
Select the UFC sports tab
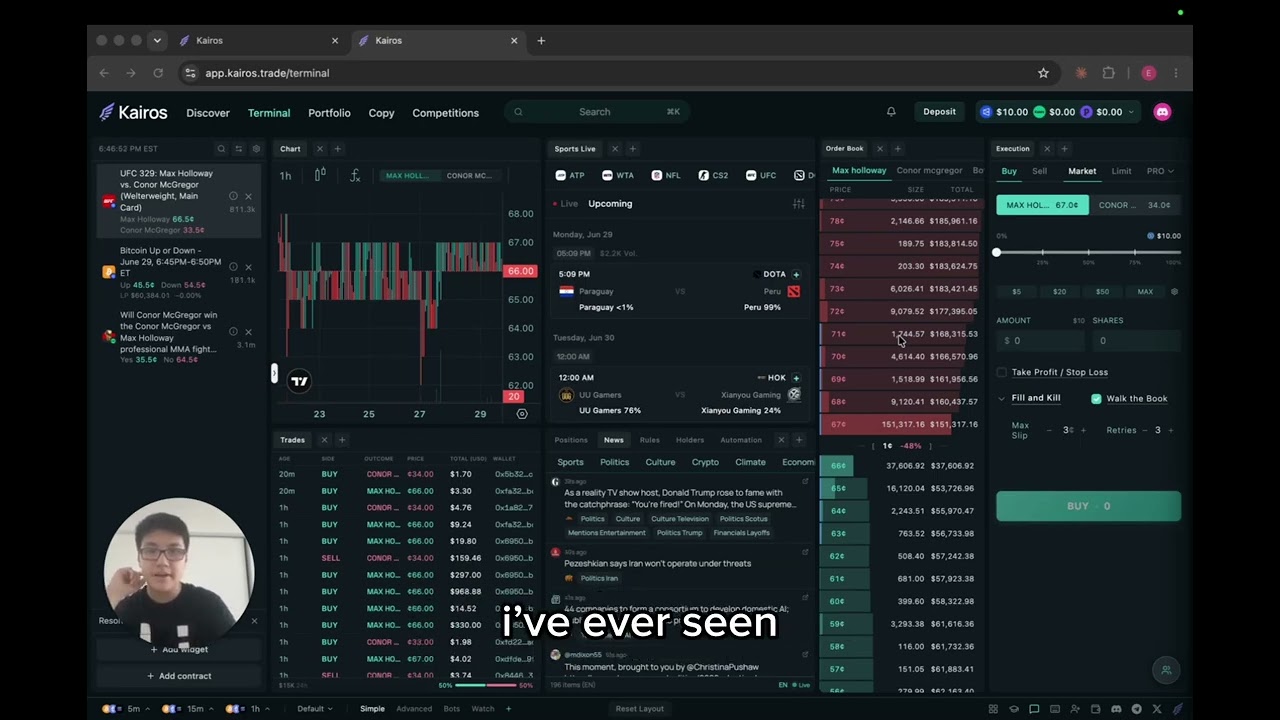coord(760,175)
